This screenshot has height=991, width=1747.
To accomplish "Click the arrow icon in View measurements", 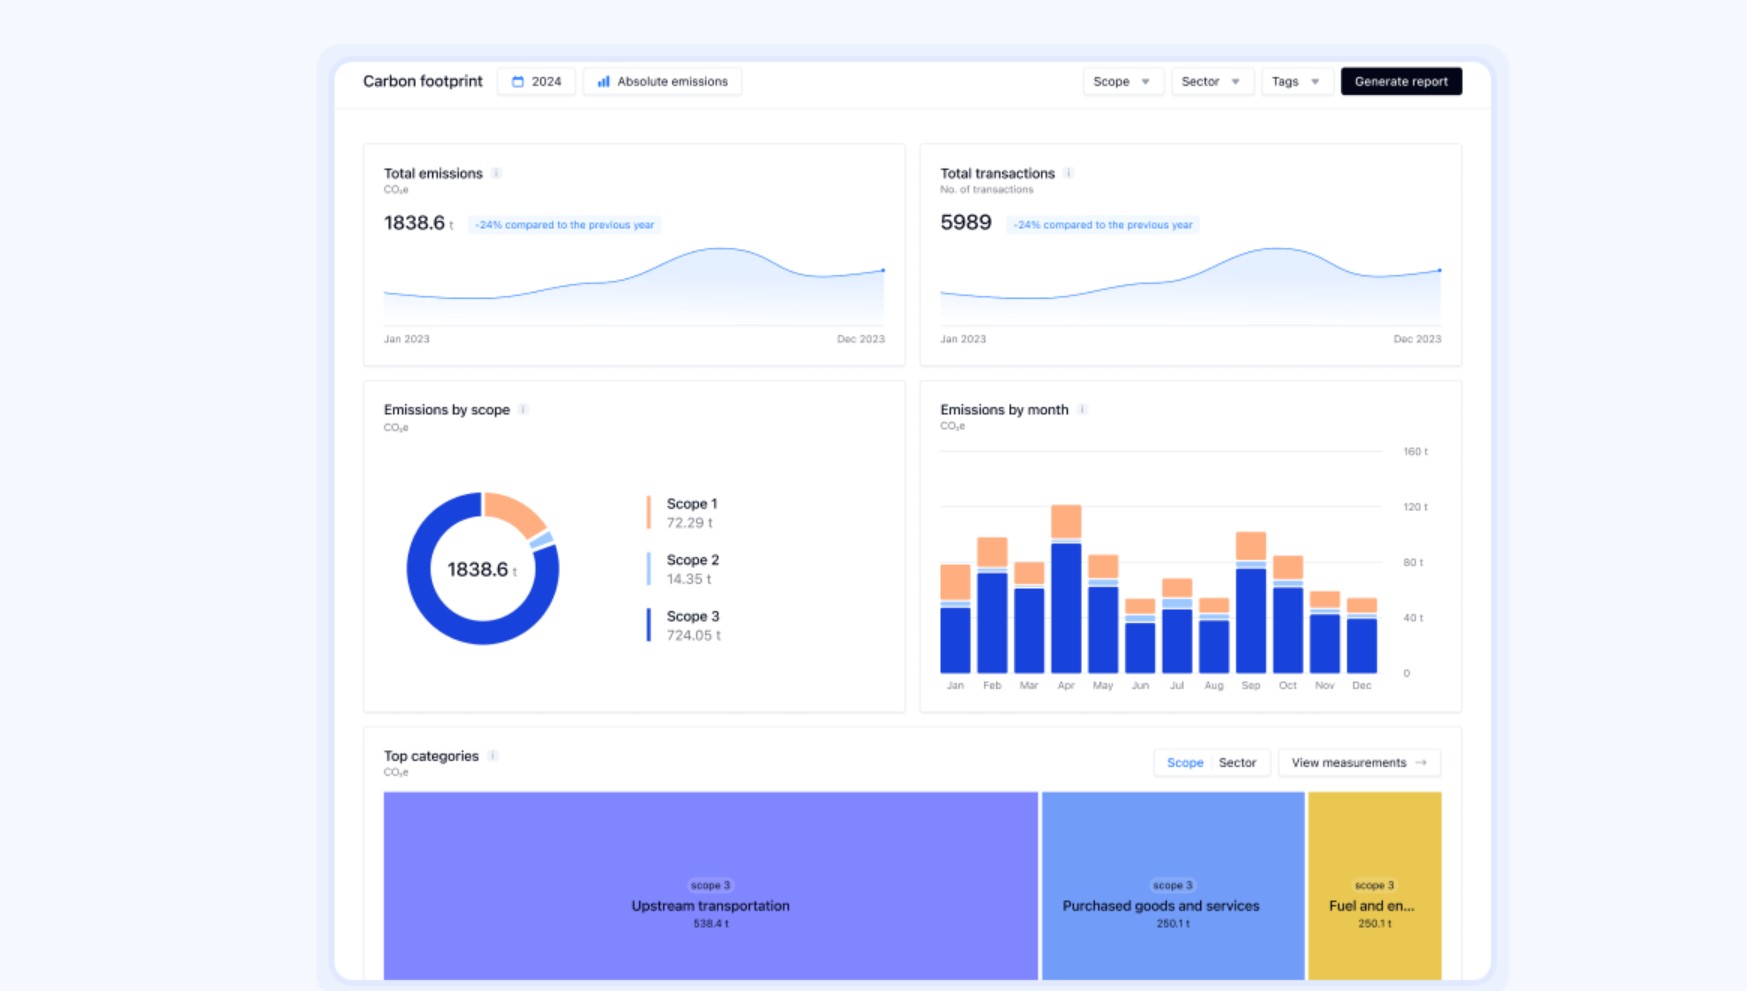I will (1421, 763).
